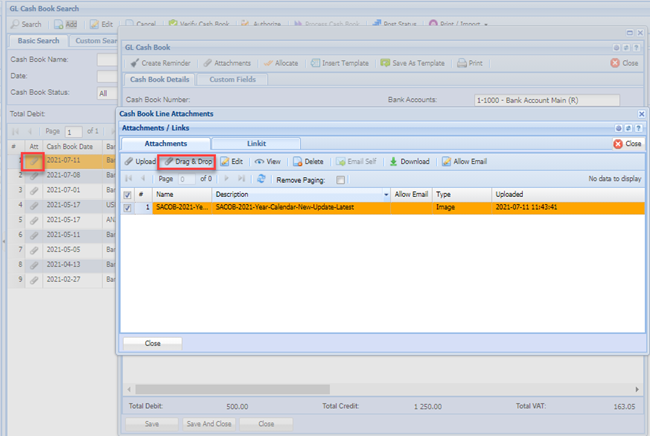
Task: Switch to the Linkit tab
Action: 256,144
